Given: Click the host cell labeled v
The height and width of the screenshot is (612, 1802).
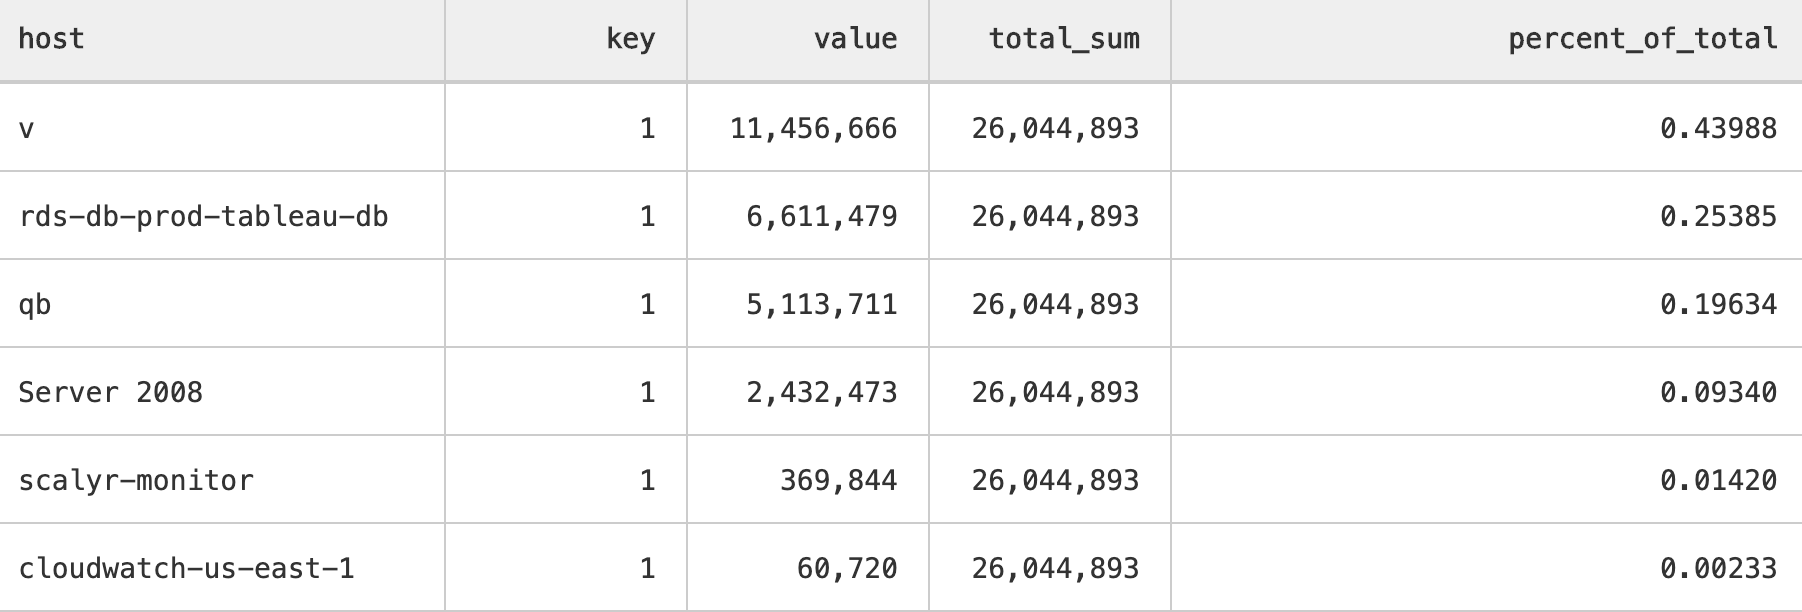Looking at the screenshot, I should [27, 128].
